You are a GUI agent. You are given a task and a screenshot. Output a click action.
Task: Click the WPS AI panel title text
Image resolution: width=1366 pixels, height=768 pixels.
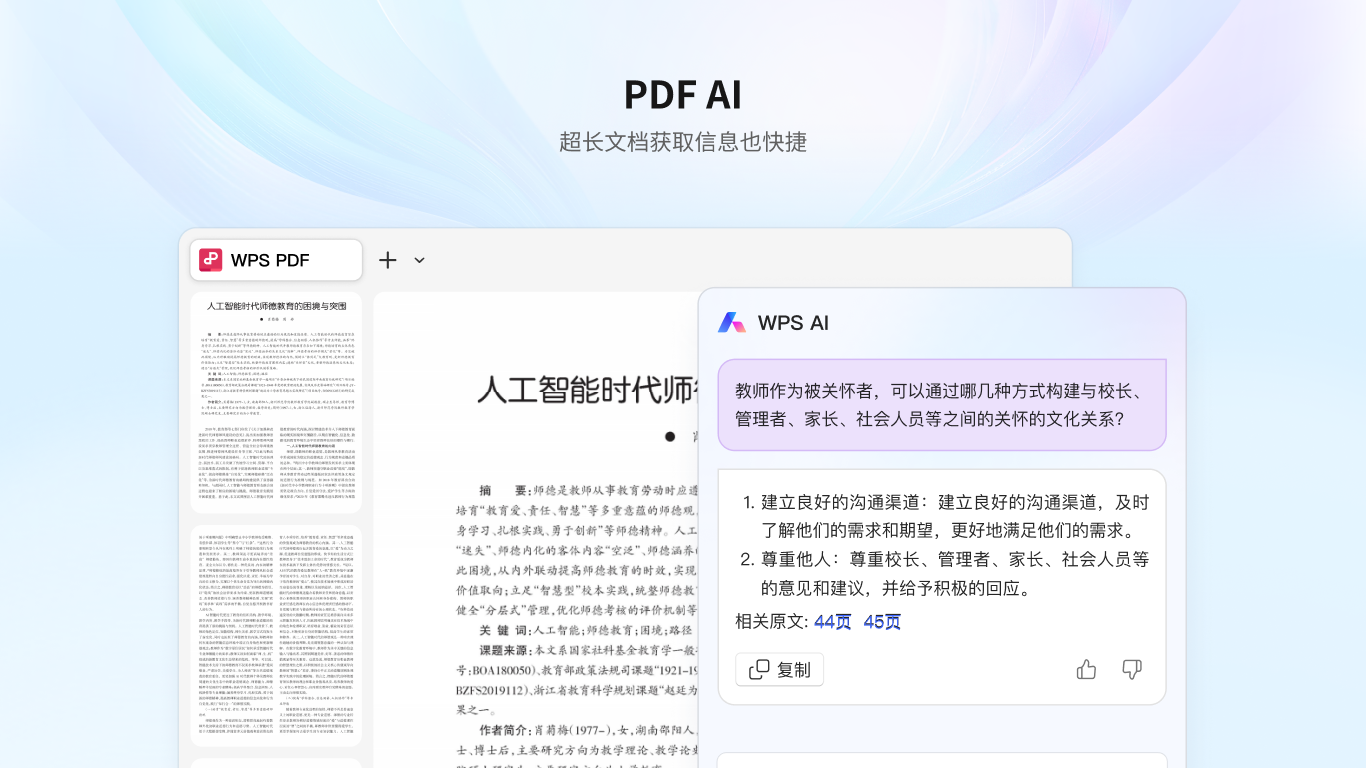(793, 322)
